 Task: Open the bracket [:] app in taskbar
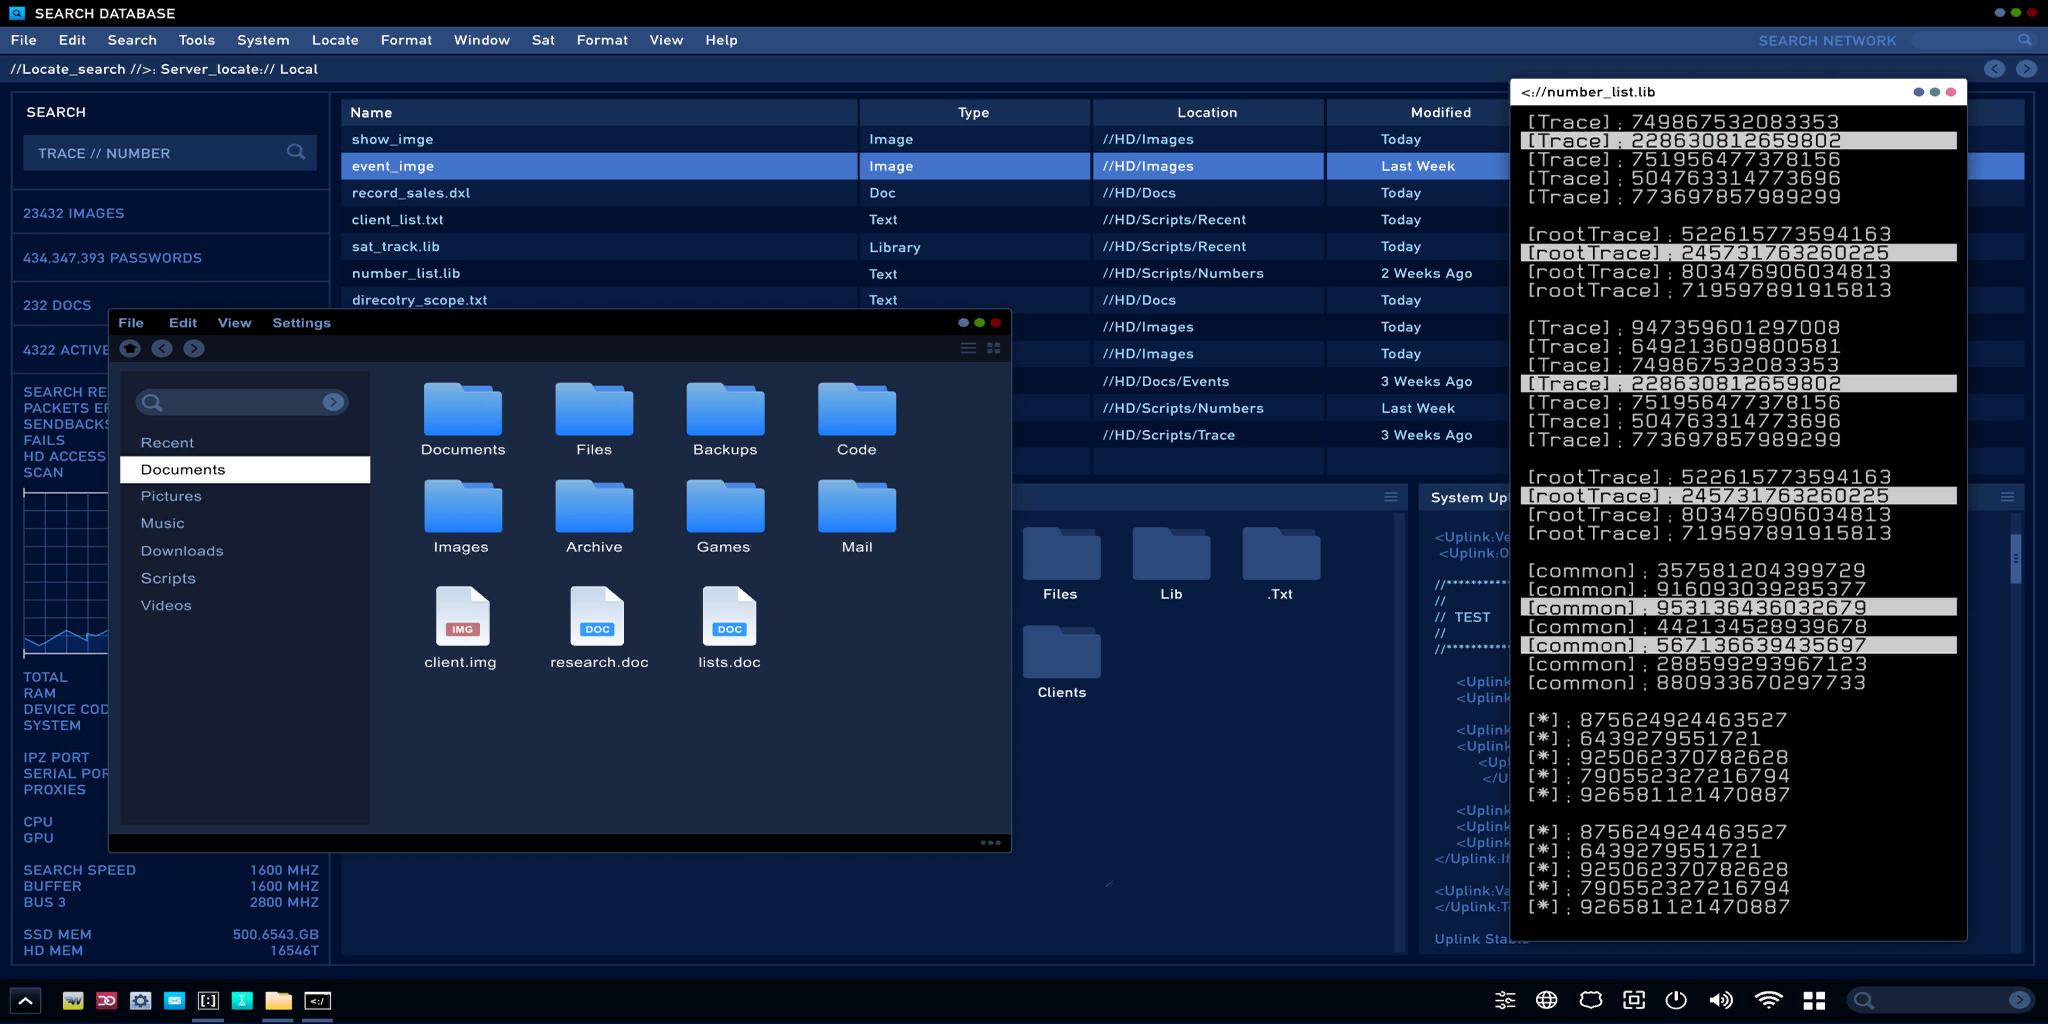tap(208, 1000)
